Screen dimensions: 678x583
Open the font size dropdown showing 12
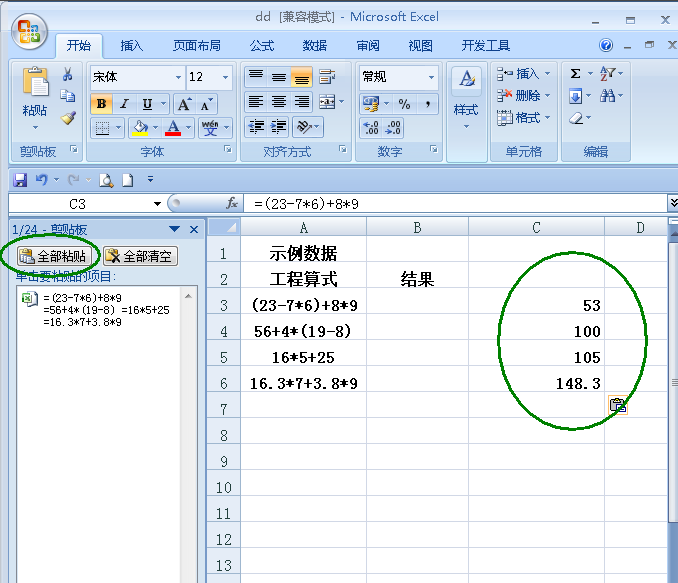pyautogui.click(x=226, y=77)
